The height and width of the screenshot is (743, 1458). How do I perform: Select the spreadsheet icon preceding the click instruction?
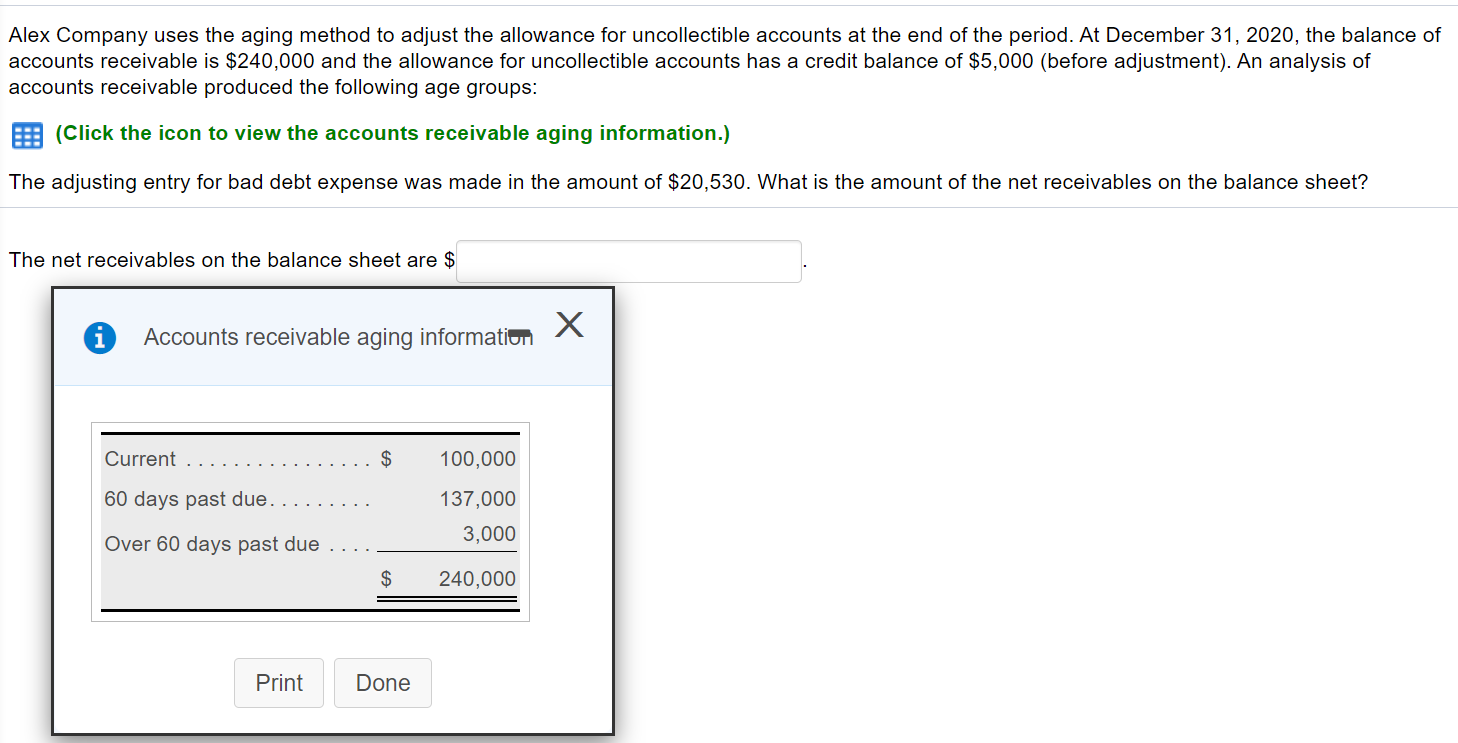point(26,135)
